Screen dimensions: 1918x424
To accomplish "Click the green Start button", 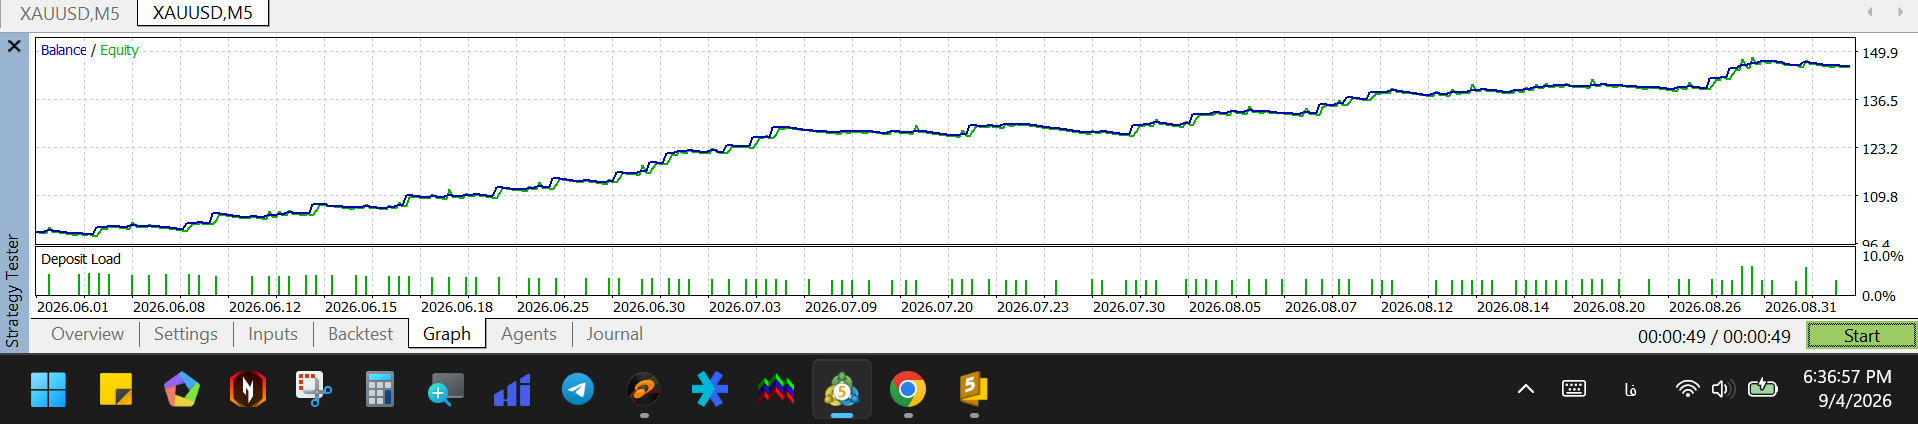I will [x=1861, y=336].
